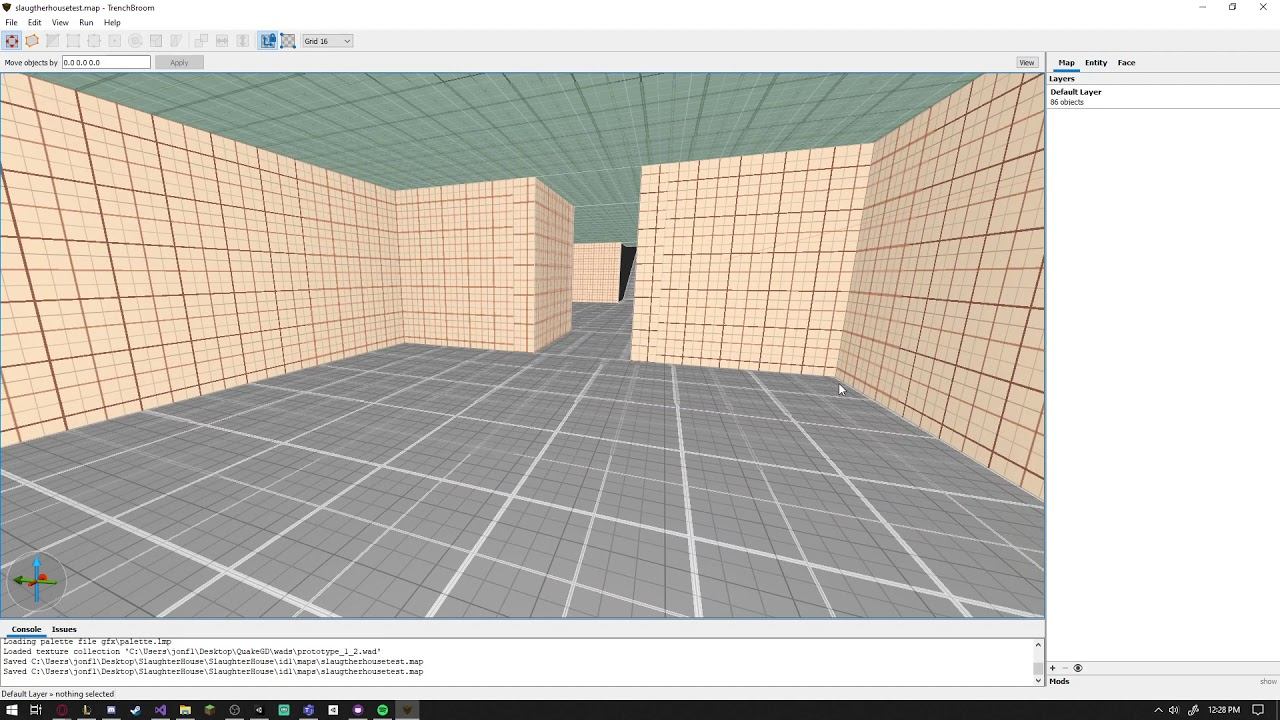Click the '86 objects' layer text
The height and width of the screenshot is (720, 1280).
pyautogui.click(x=1067, y=102)
